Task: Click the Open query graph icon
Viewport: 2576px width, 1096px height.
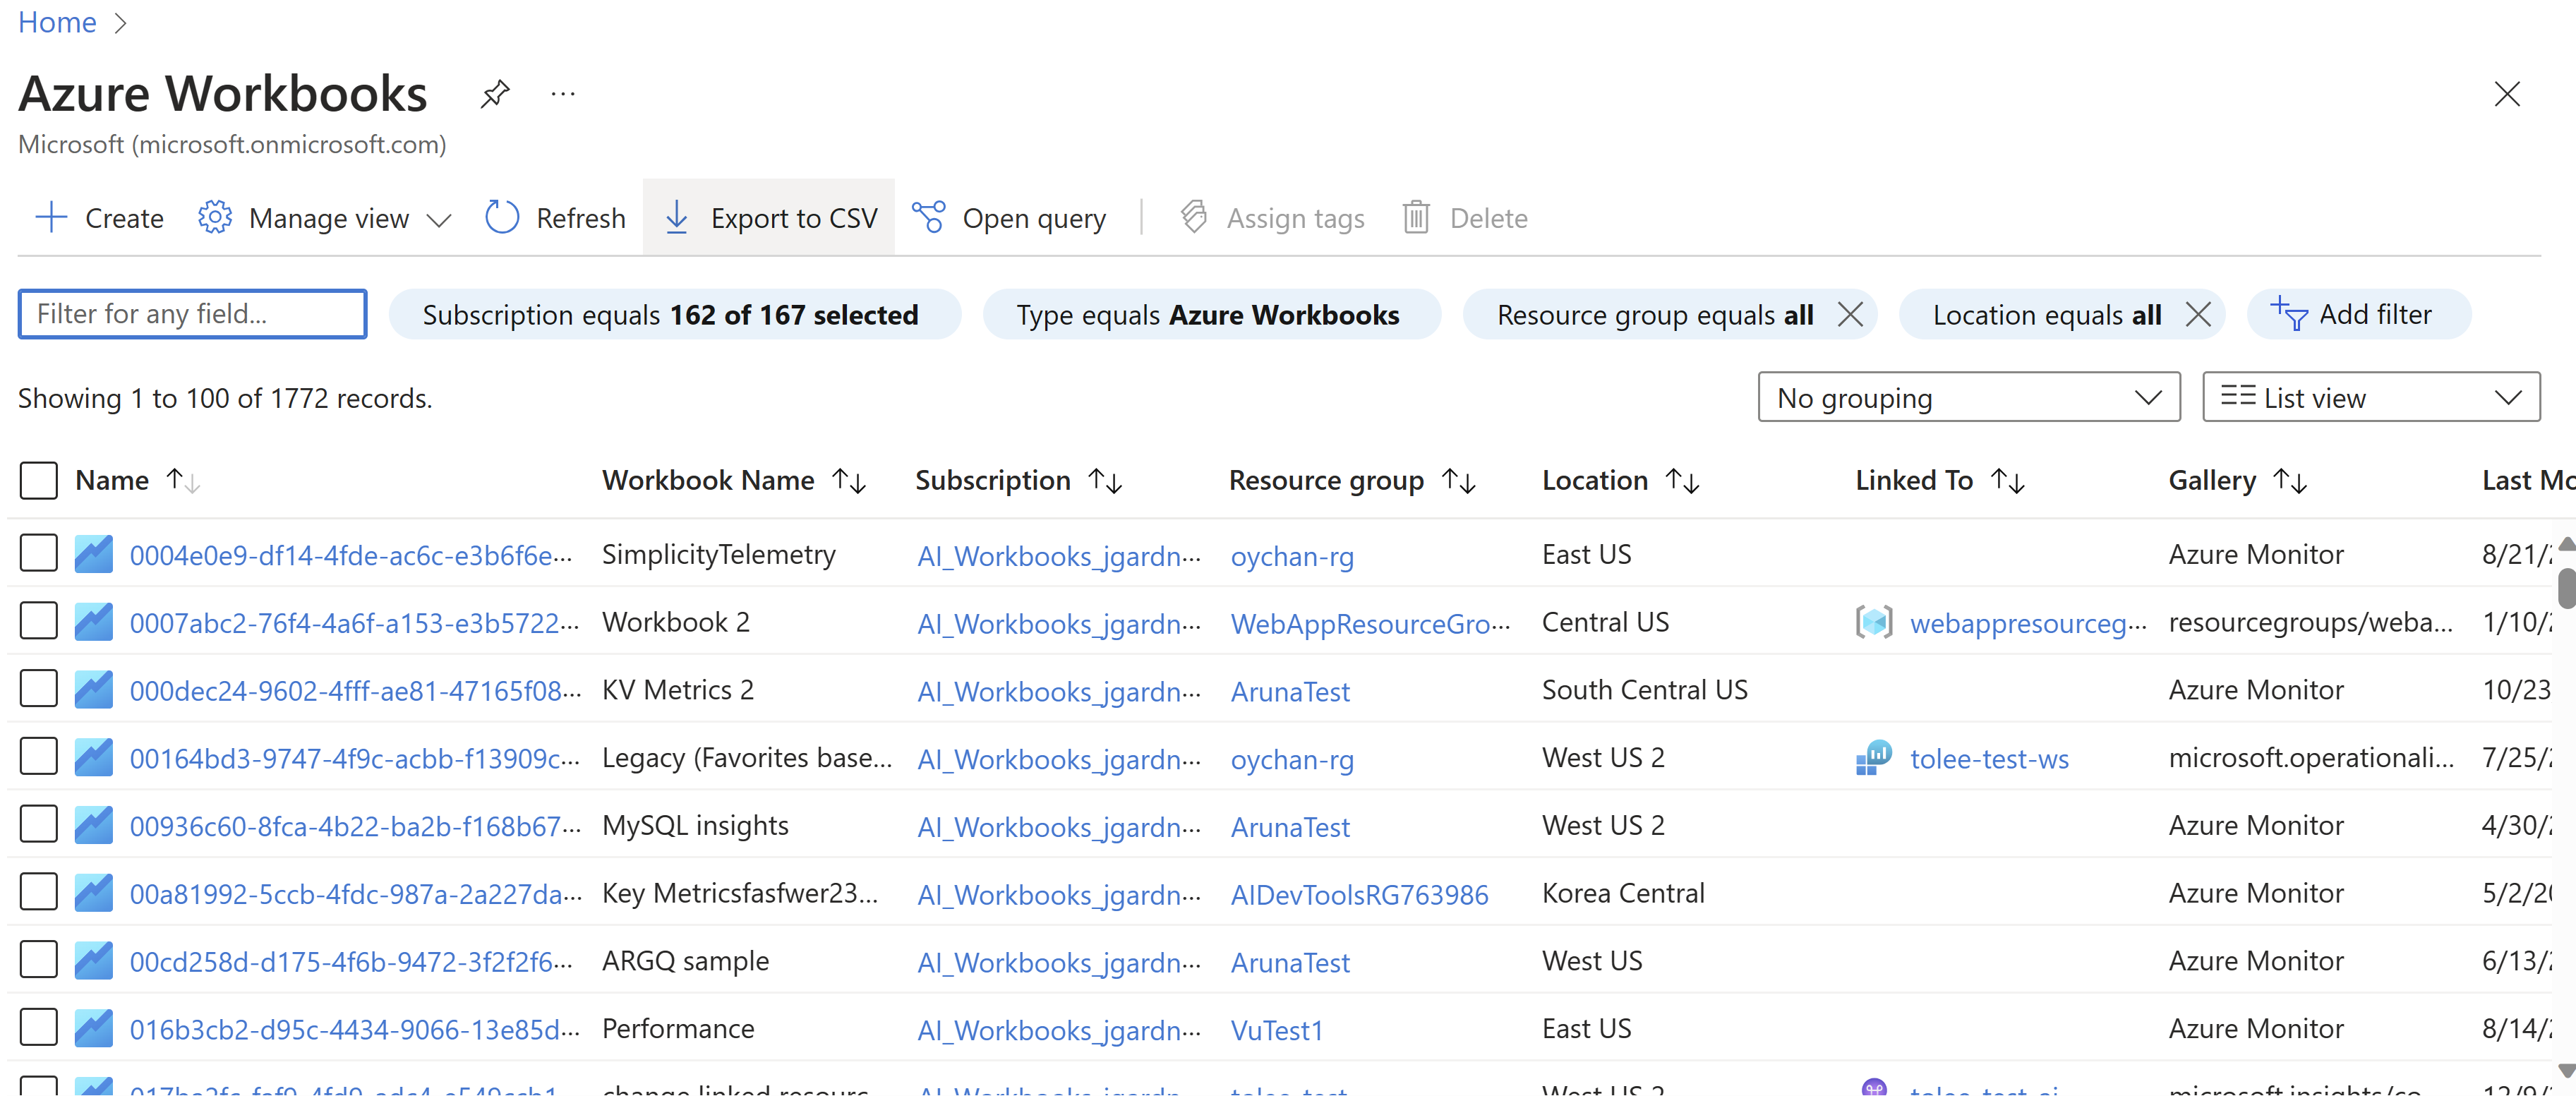Action: click(x=928, y=217)
